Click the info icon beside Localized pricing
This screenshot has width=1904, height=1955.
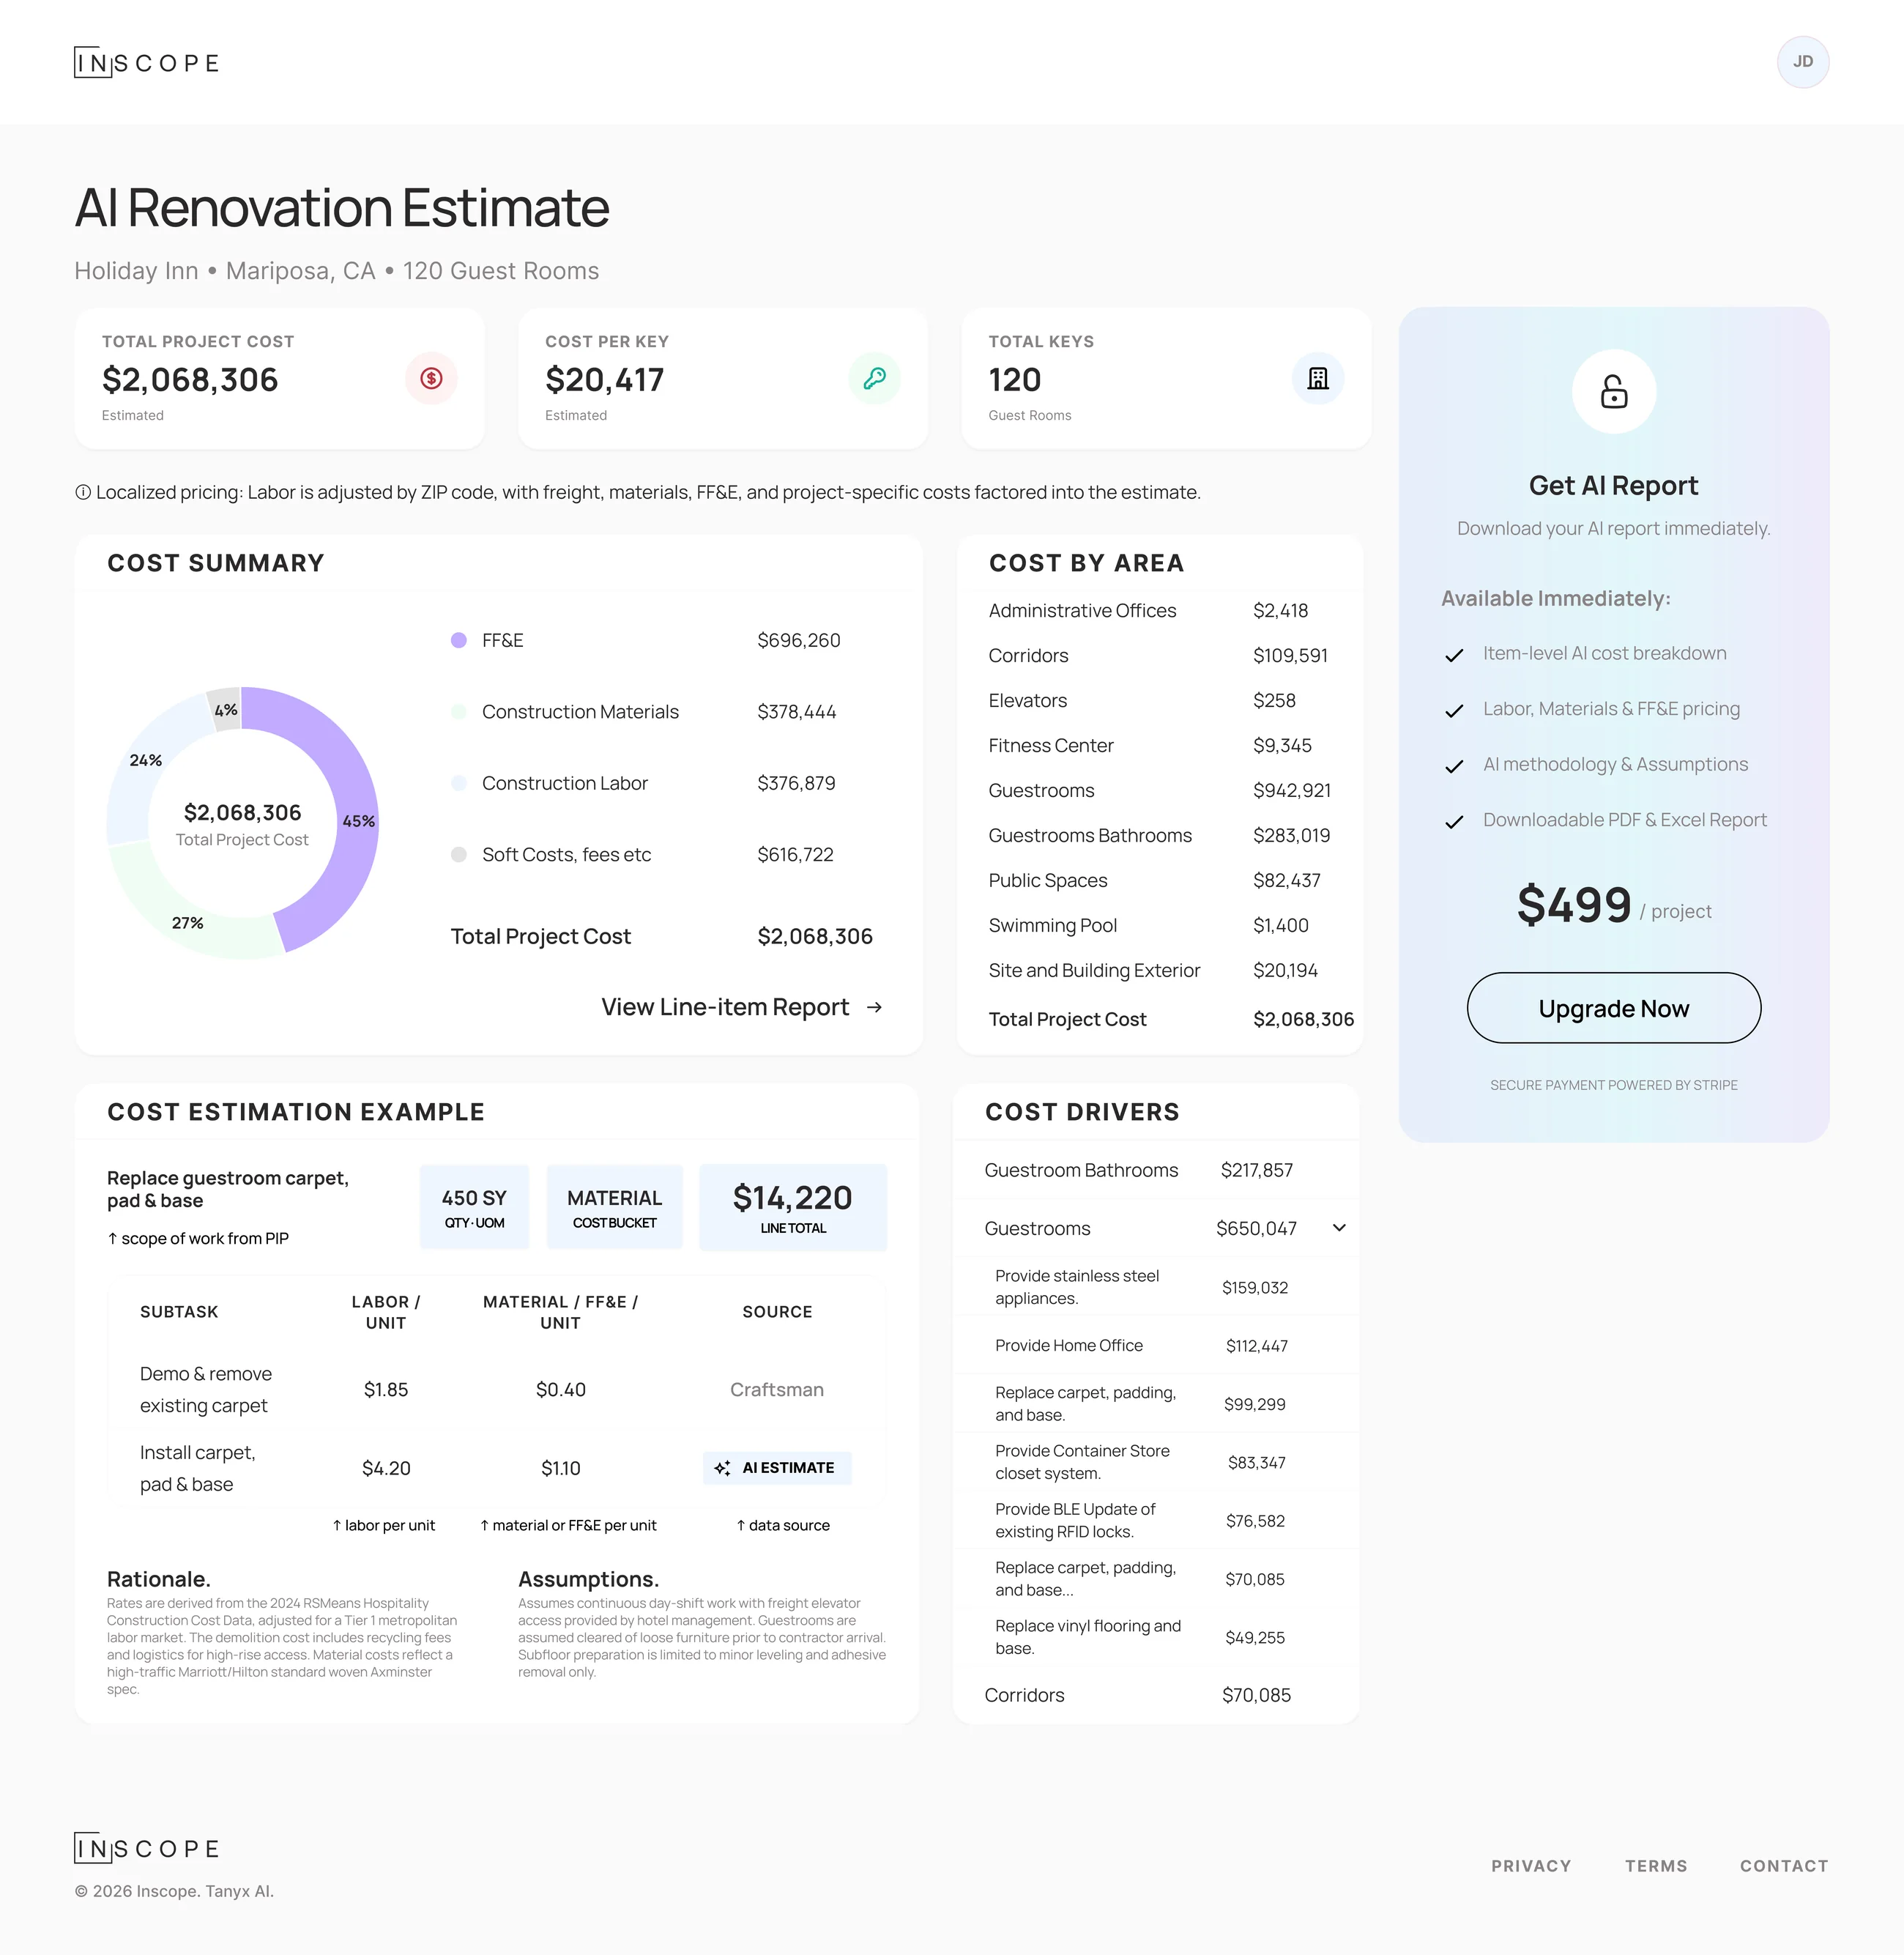click(83, 492)
